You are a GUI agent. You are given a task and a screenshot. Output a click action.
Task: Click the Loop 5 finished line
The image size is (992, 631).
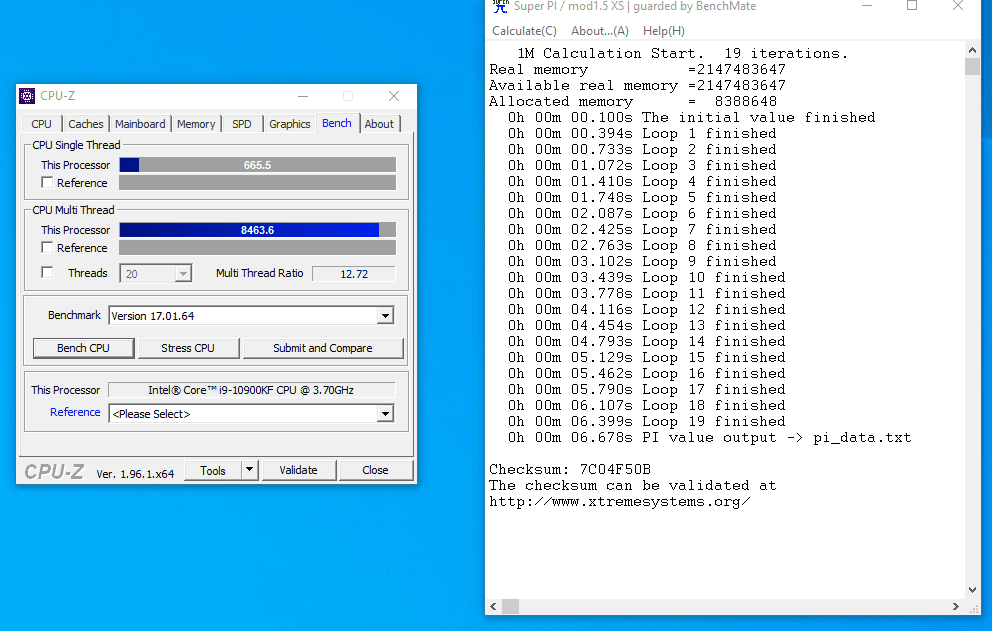[642, 197]
